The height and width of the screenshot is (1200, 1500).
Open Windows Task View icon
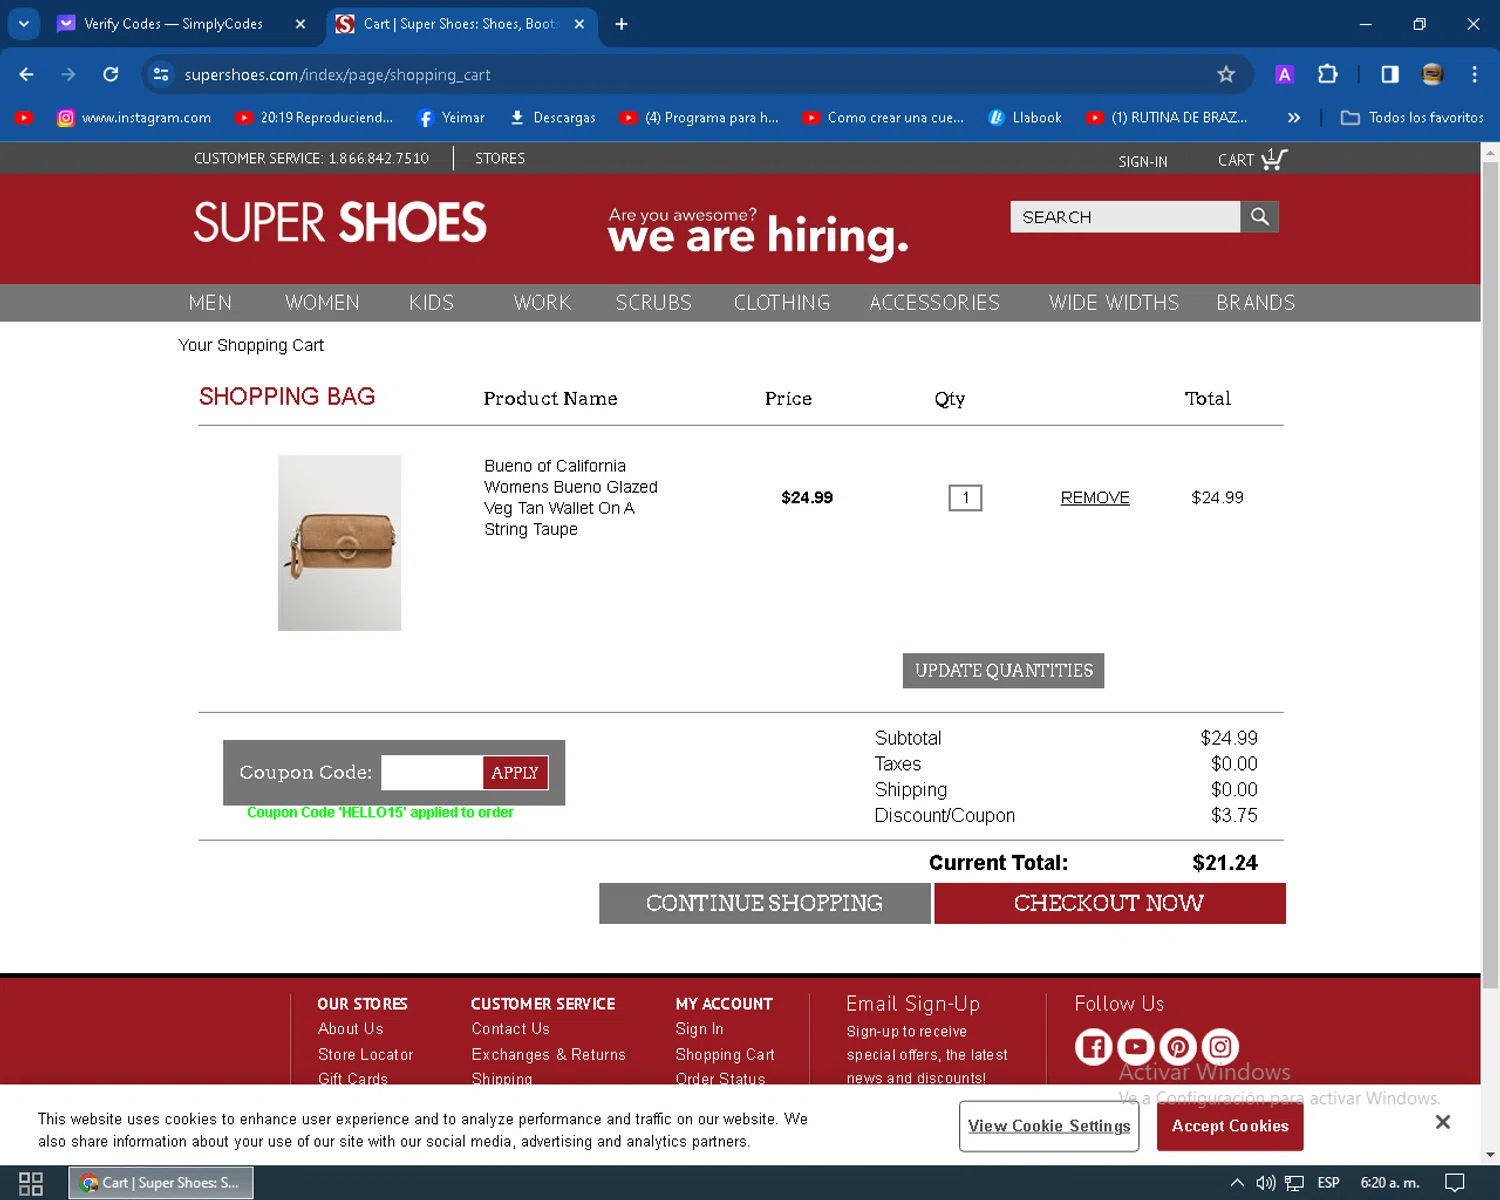[x=31, y=1183]
